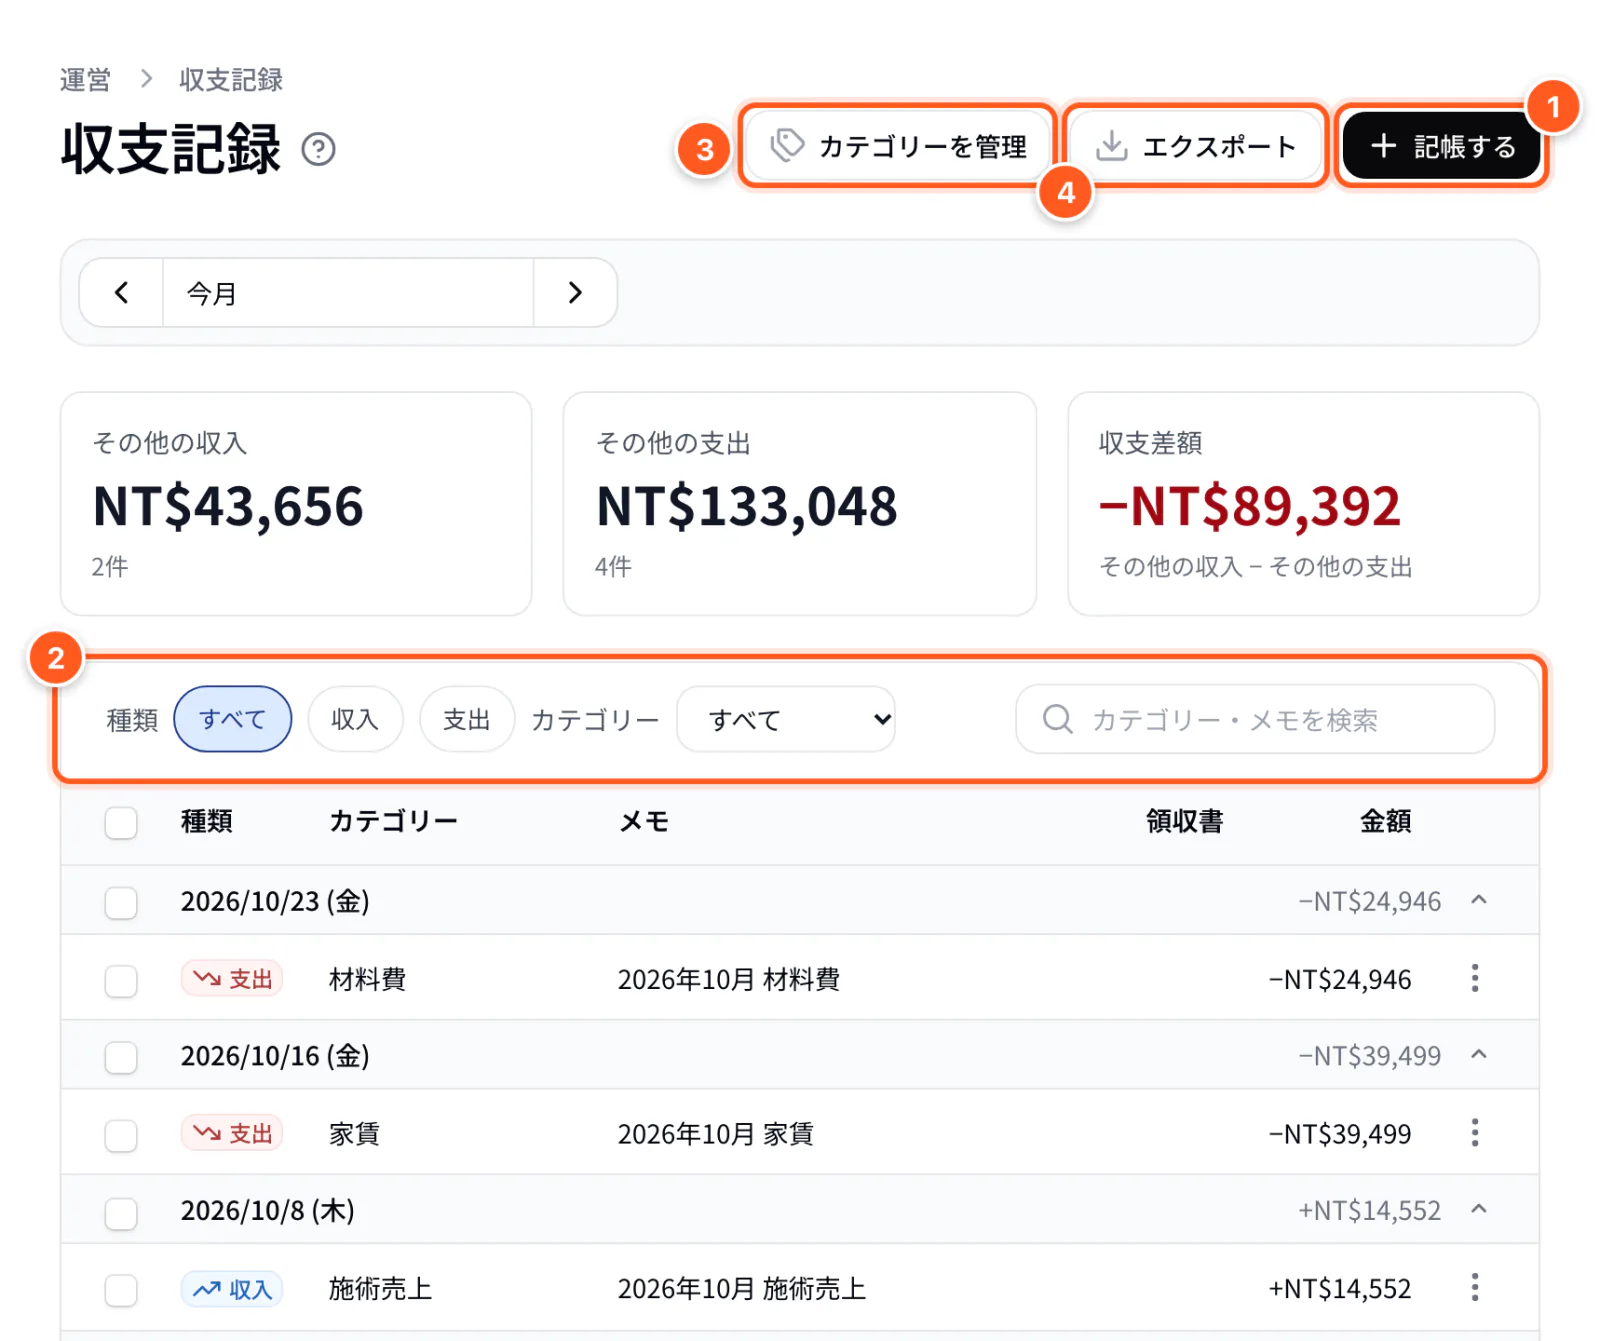Click amount −NT$39,499 in 家賃 row
Image resolution: width=1600 pixels, height=1341 pixels.
[1340, 1135]
